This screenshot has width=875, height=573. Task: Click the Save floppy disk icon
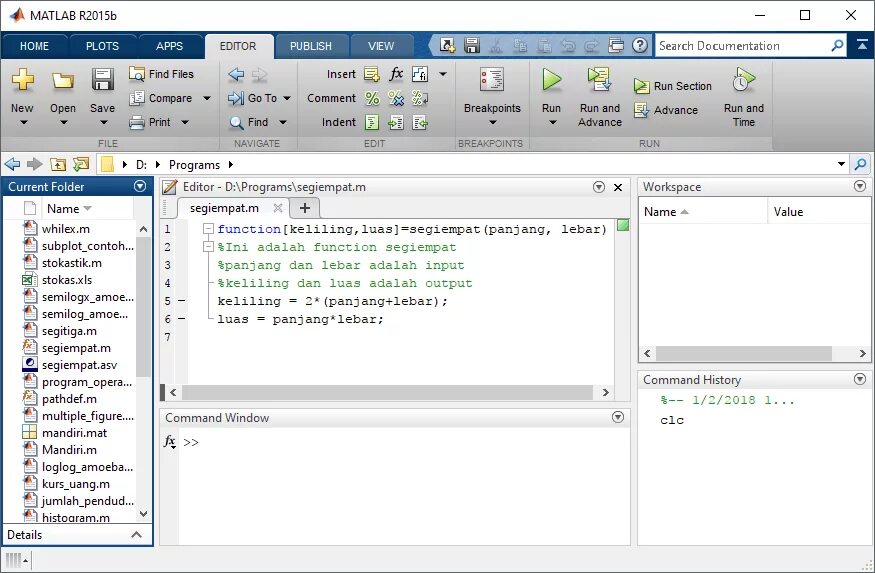pos(103,80)
